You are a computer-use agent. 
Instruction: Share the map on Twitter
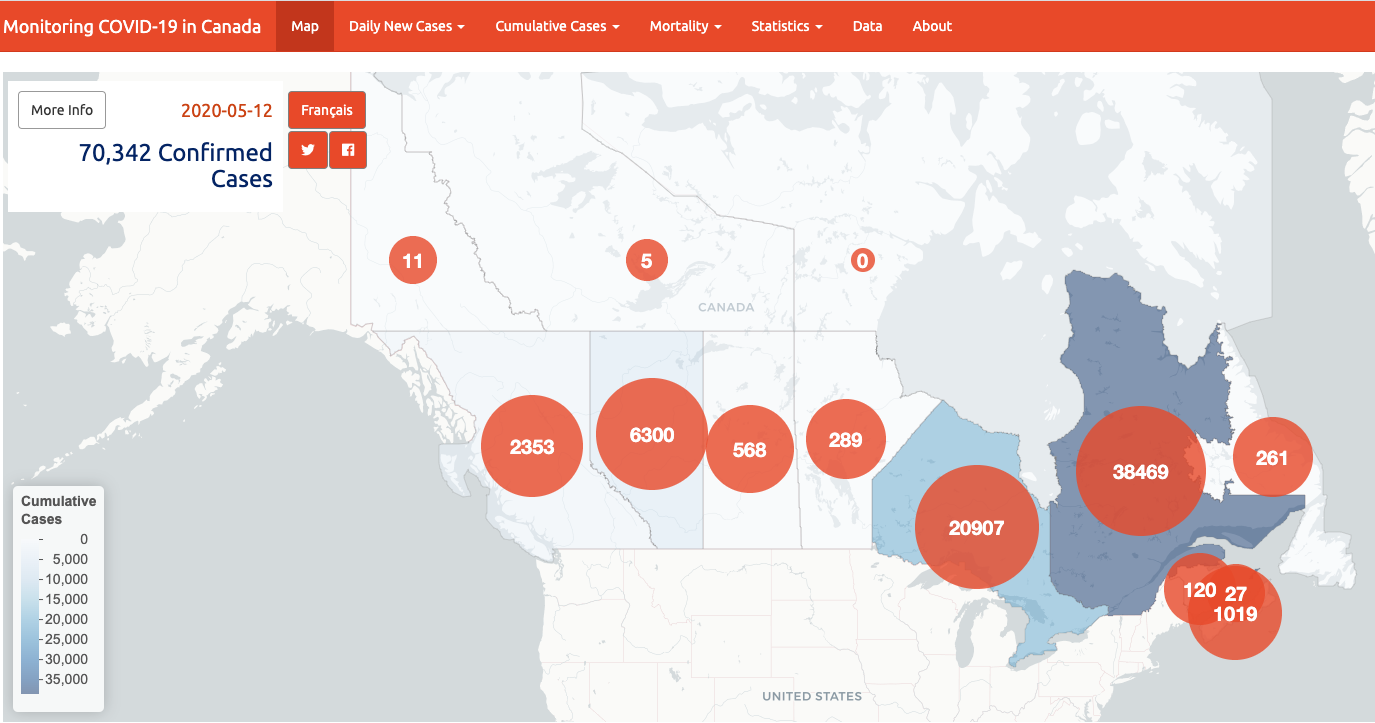(308, 150)
